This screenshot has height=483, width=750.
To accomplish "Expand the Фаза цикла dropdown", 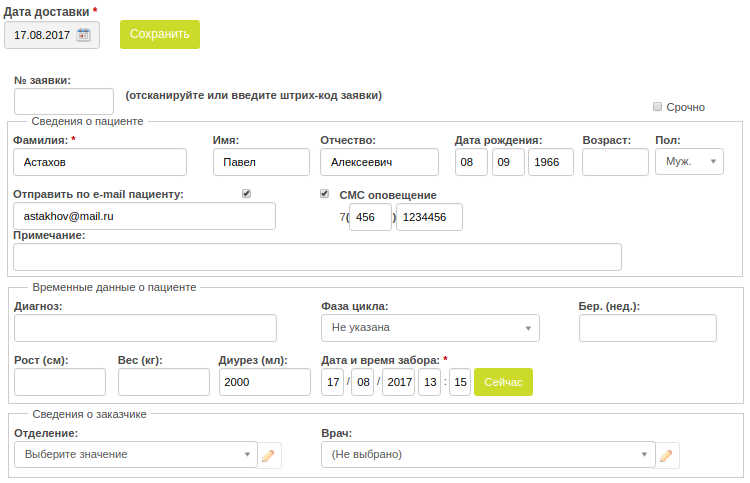I will 430,328.
